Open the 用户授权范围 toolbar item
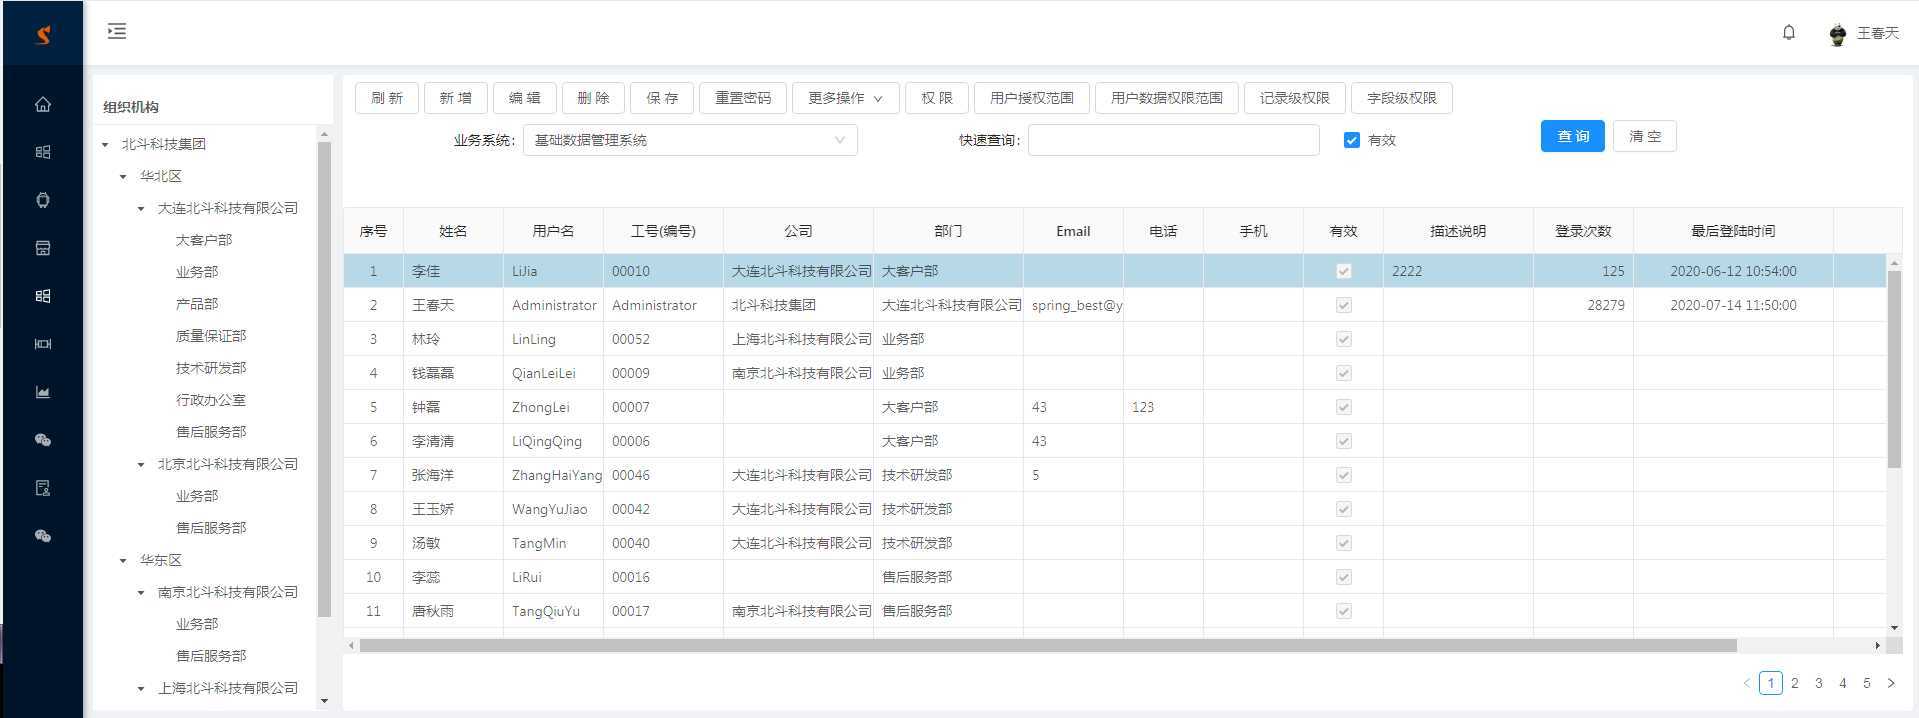Screen dimensions: 1919x718 point(1031,98)
